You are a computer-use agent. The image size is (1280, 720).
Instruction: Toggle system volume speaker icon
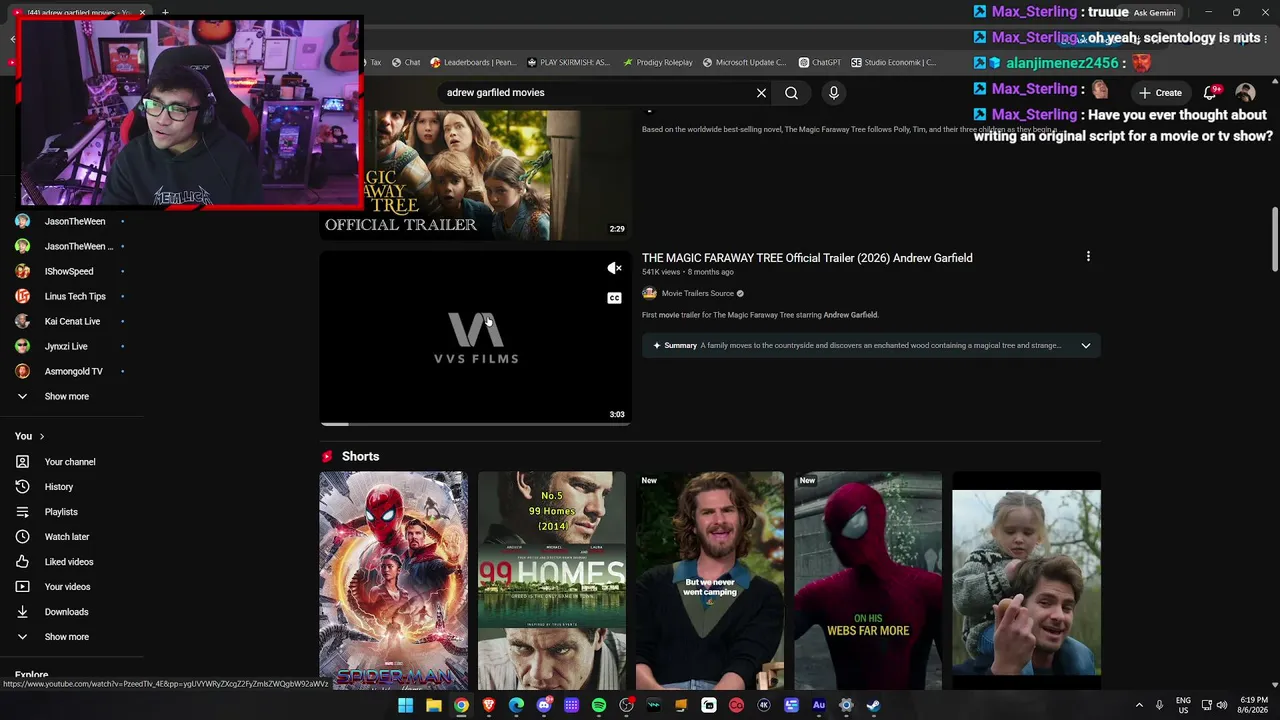[x=1222, y=705]
